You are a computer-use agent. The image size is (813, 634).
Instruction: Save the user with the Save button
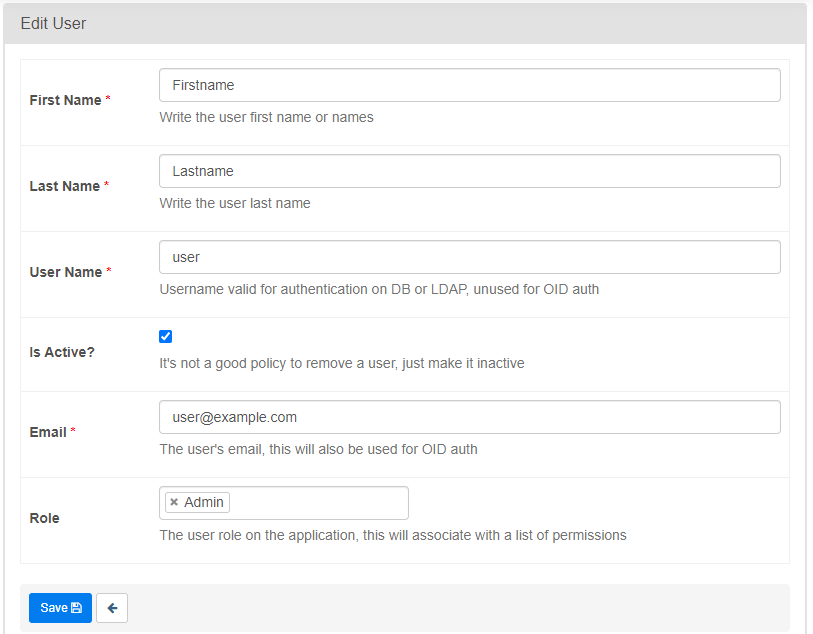[60, 608]
